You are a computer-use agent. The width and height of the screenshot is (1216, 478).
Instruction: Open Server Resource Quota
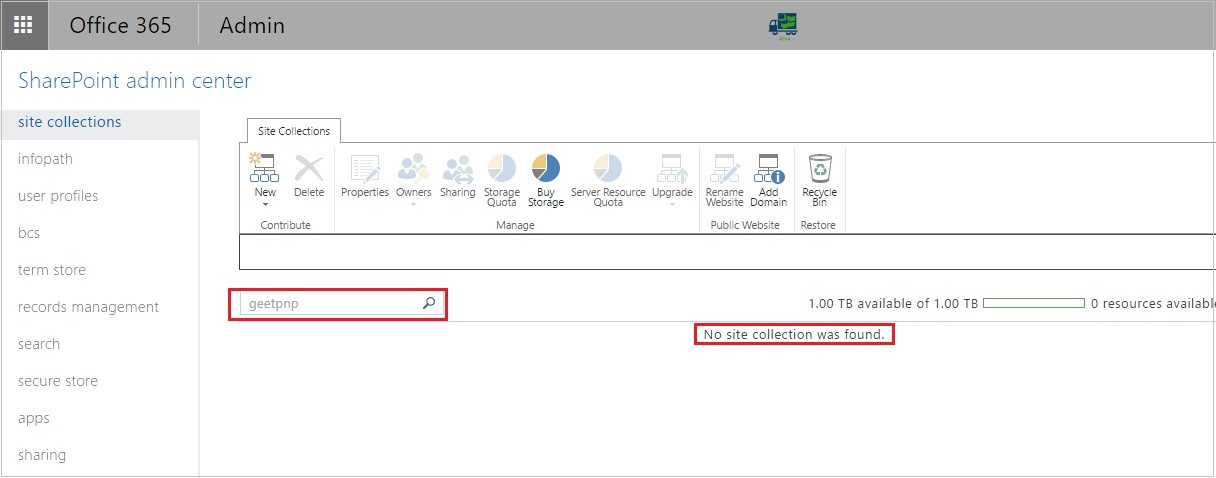pyautogui.click(x=608, y=180)
